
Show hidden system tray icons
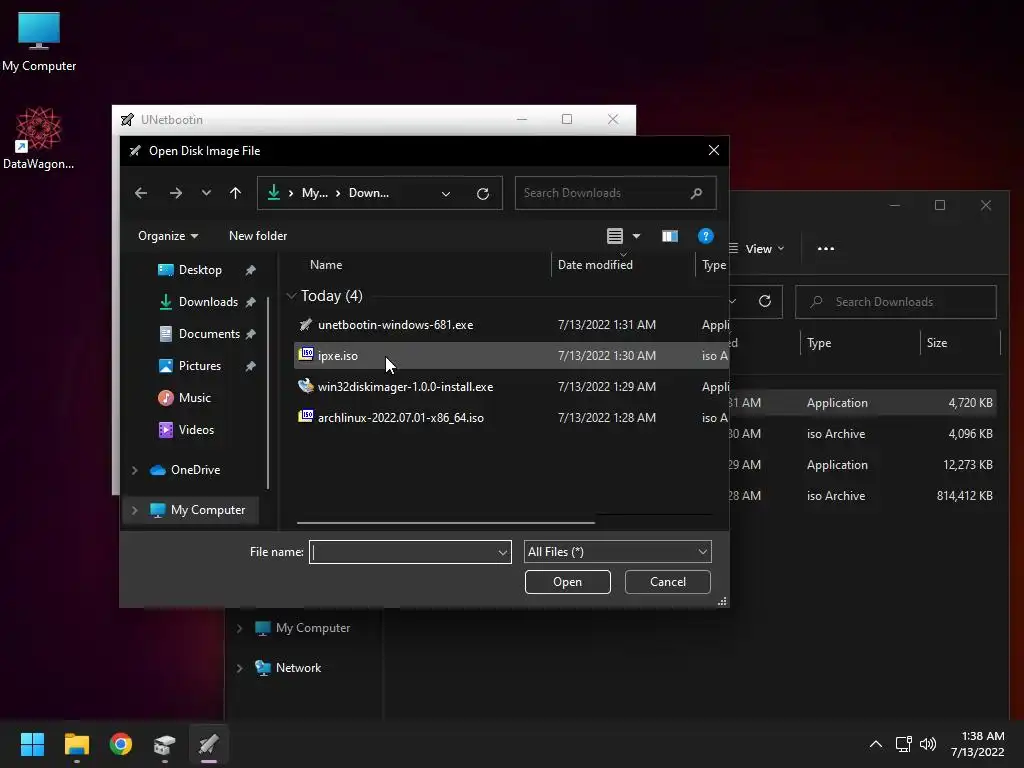tap(876, 744)
